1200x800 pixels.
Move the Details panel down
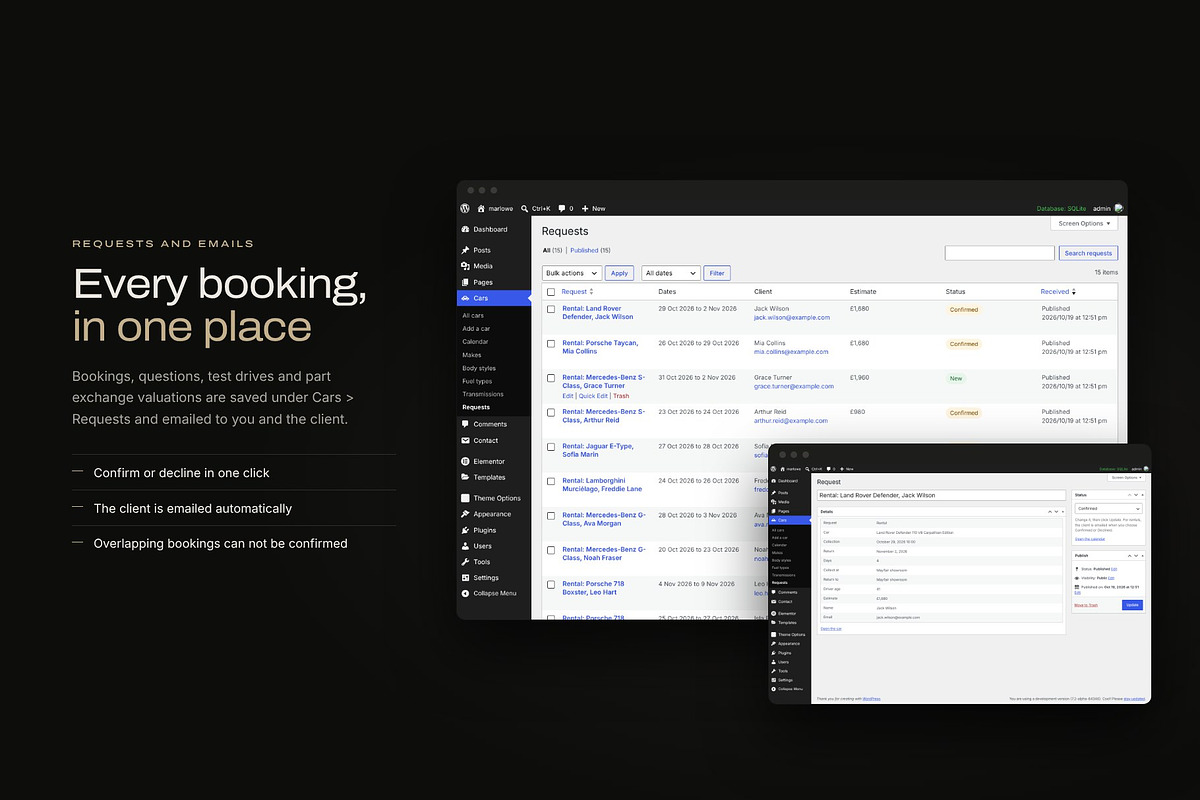point(1057,511)
